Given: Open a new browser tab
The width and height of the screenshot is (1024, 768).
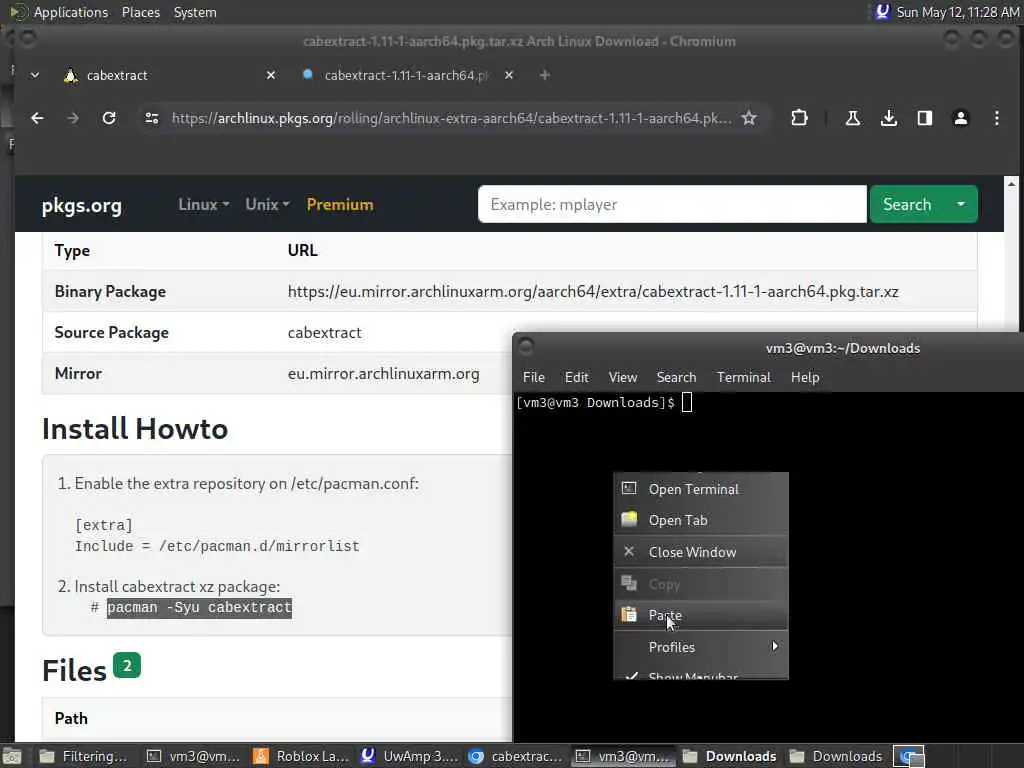Looking at the screenshot, I should coord(545,76).
